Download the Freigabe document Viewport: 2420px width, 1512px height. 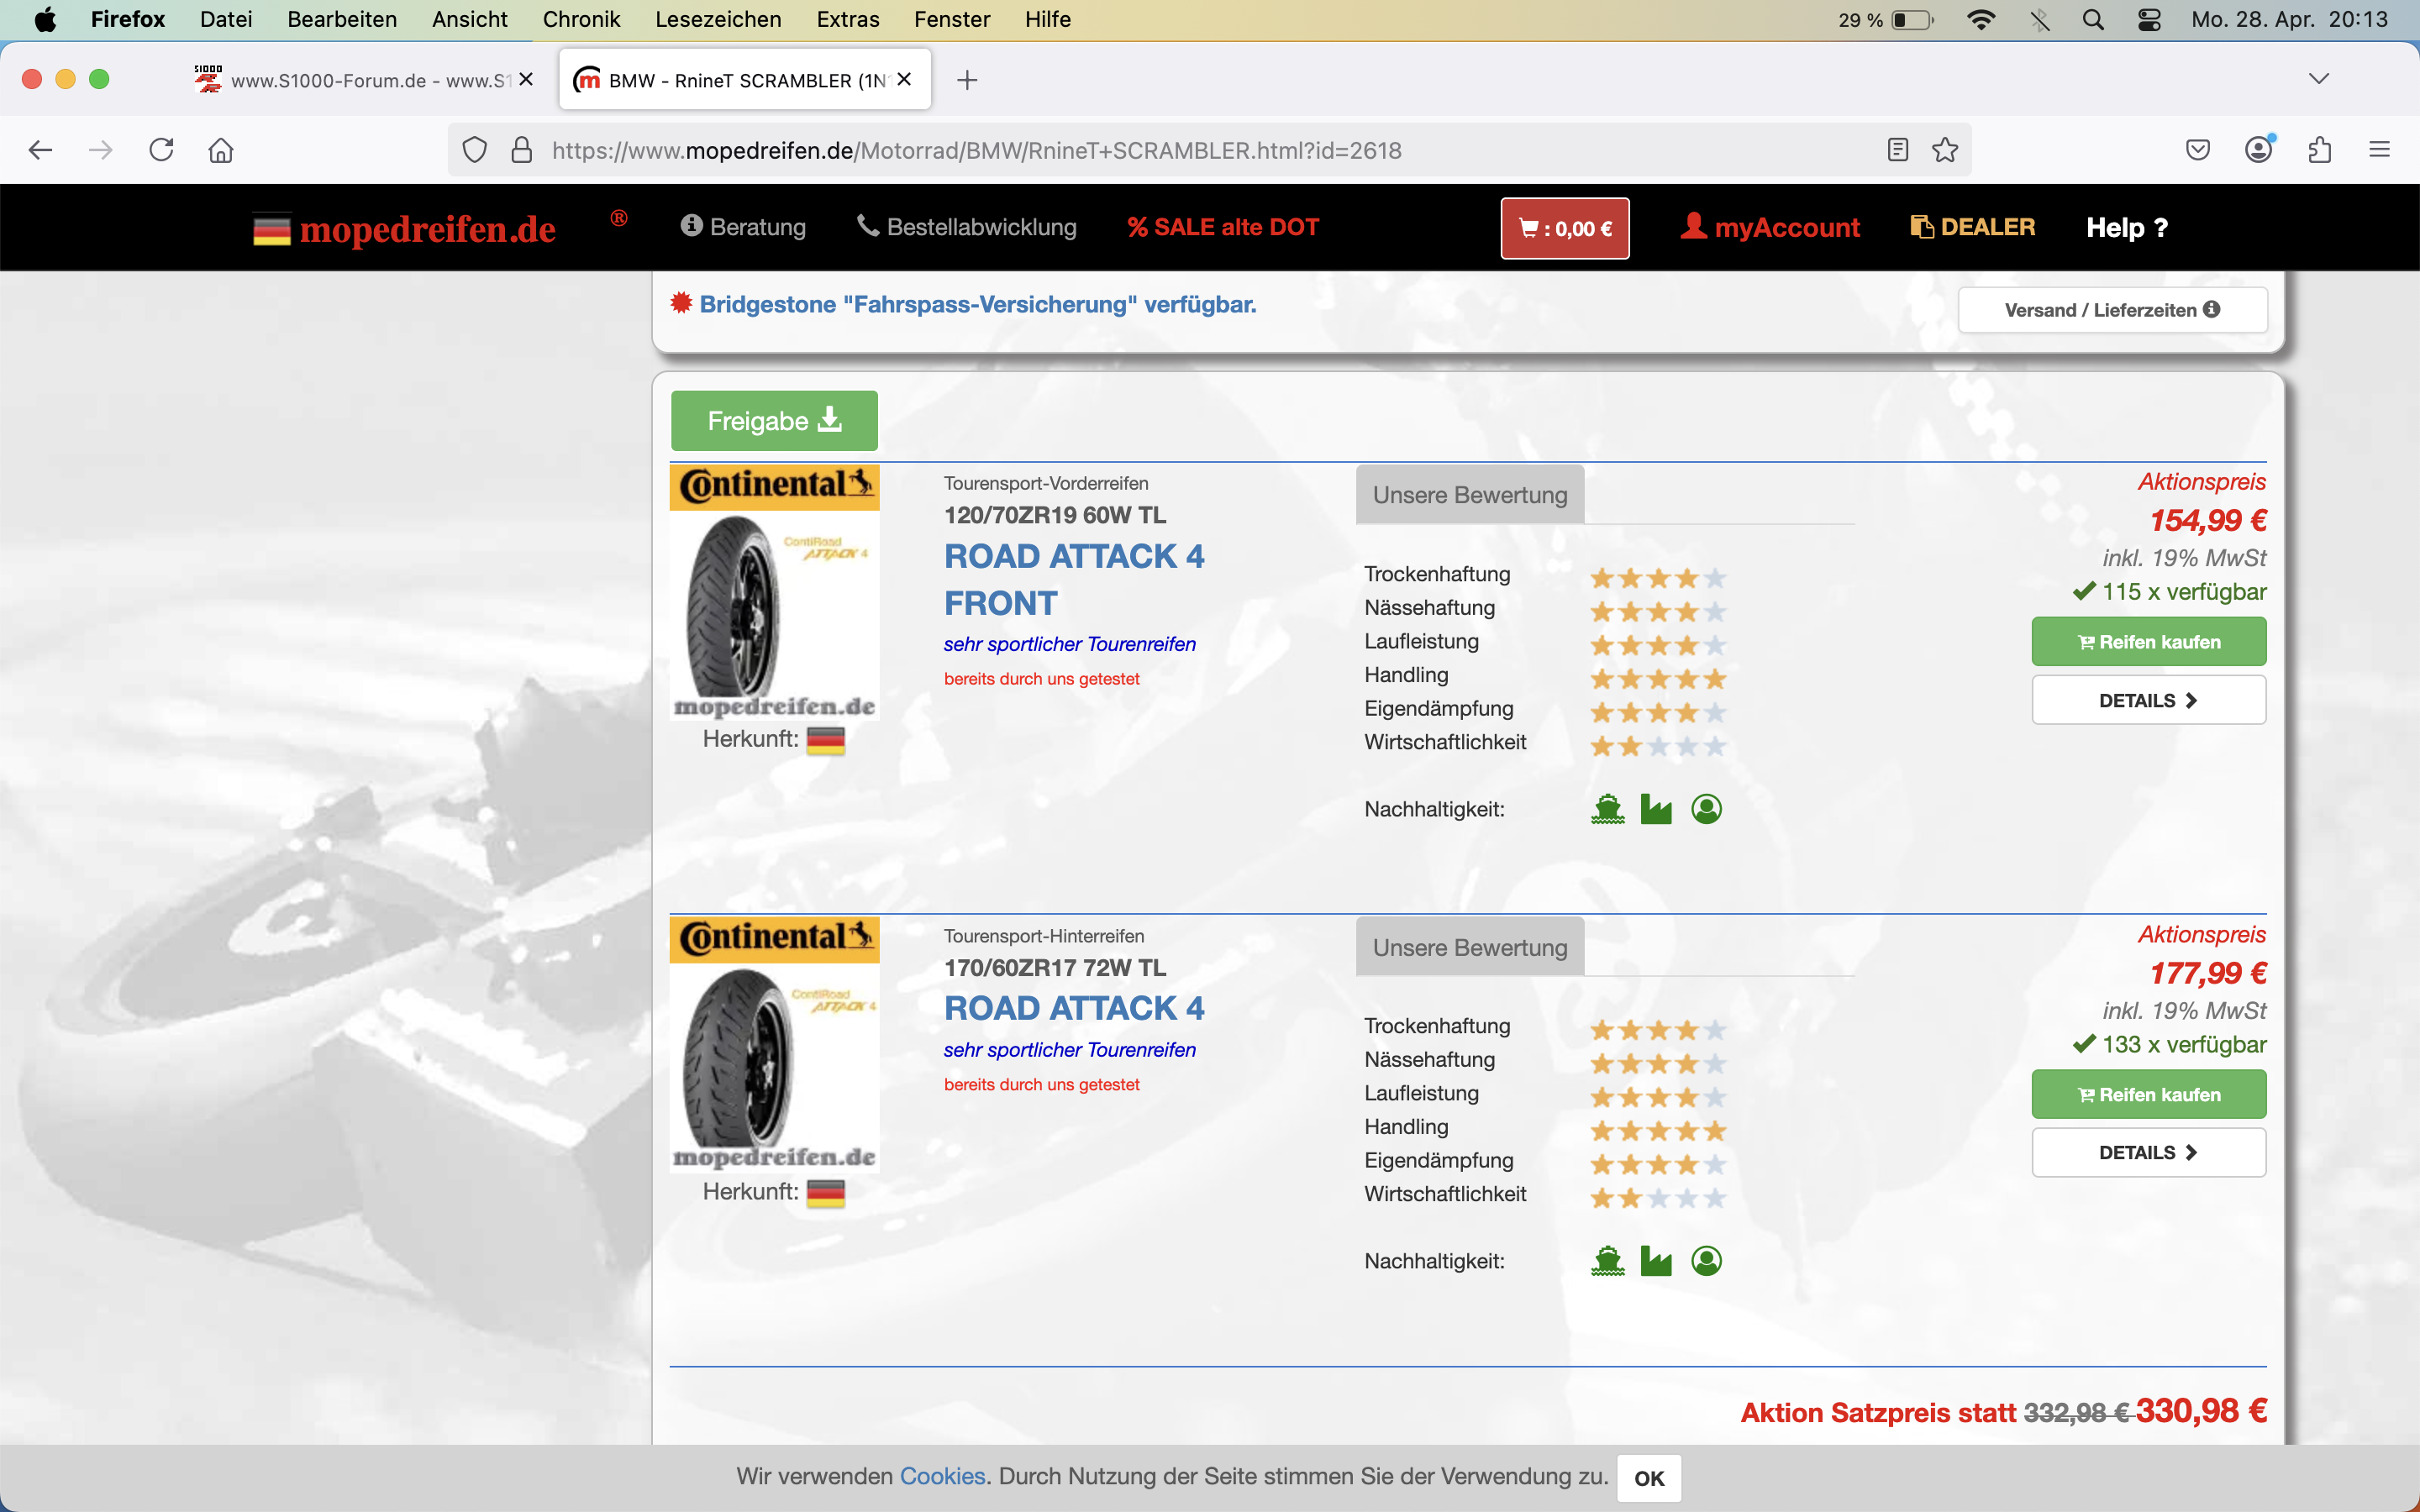[774, 421]
